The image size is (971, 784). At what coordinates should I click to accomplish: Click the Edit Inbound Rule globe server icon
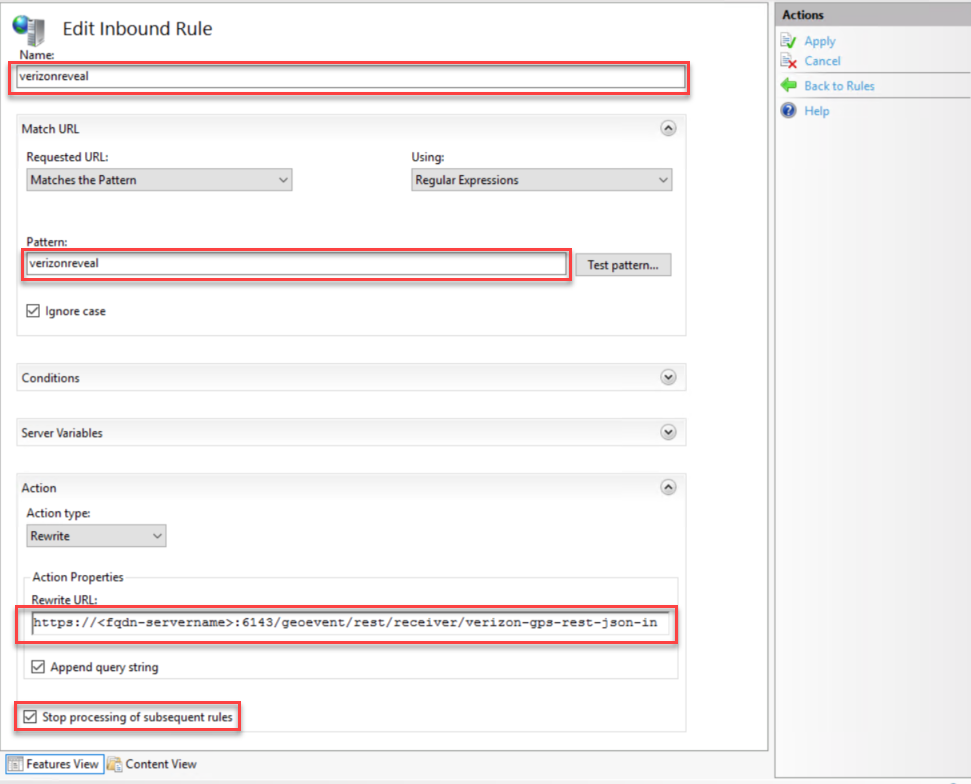click(29, 30)
